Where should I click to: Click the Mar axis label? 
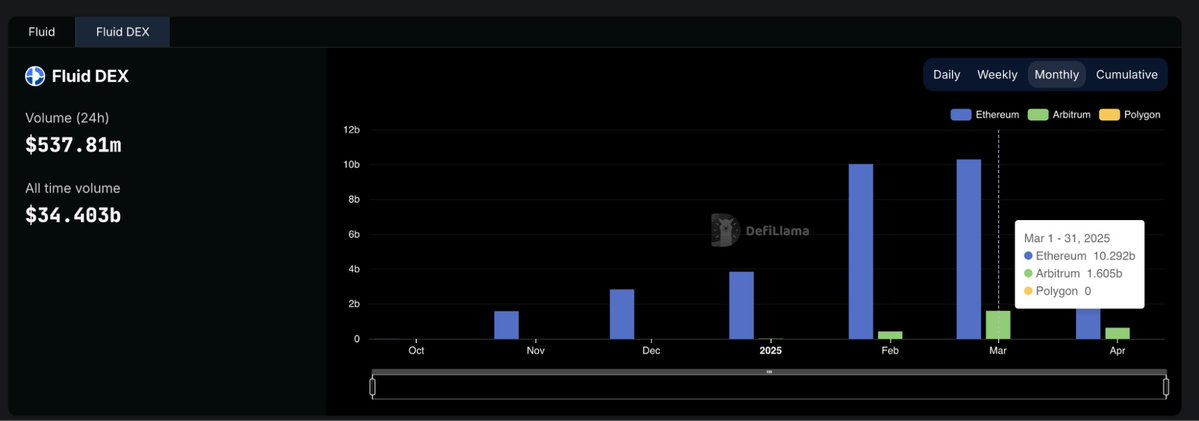[998, 351]
